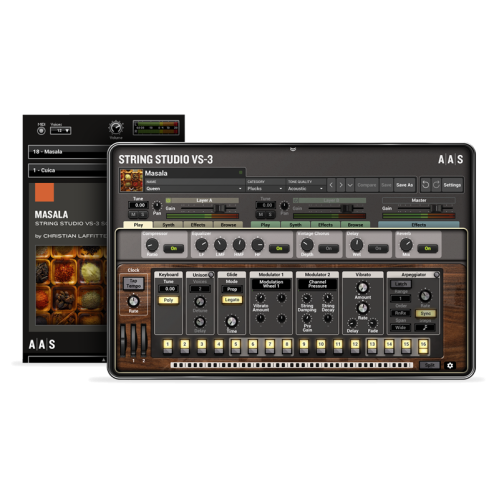Screen dimensions: 499x500
Task: Open the Settings button
Action: [452, 185]
